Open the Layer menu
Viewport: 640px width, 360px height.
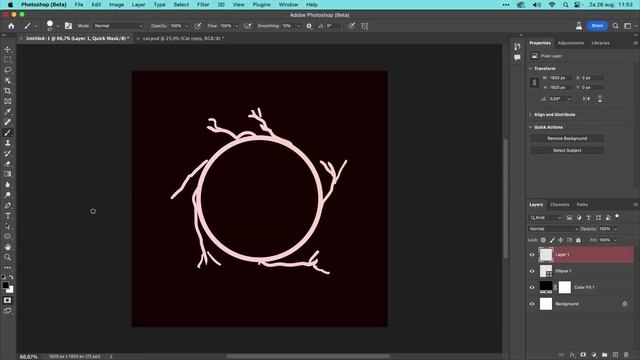[138, 4]
